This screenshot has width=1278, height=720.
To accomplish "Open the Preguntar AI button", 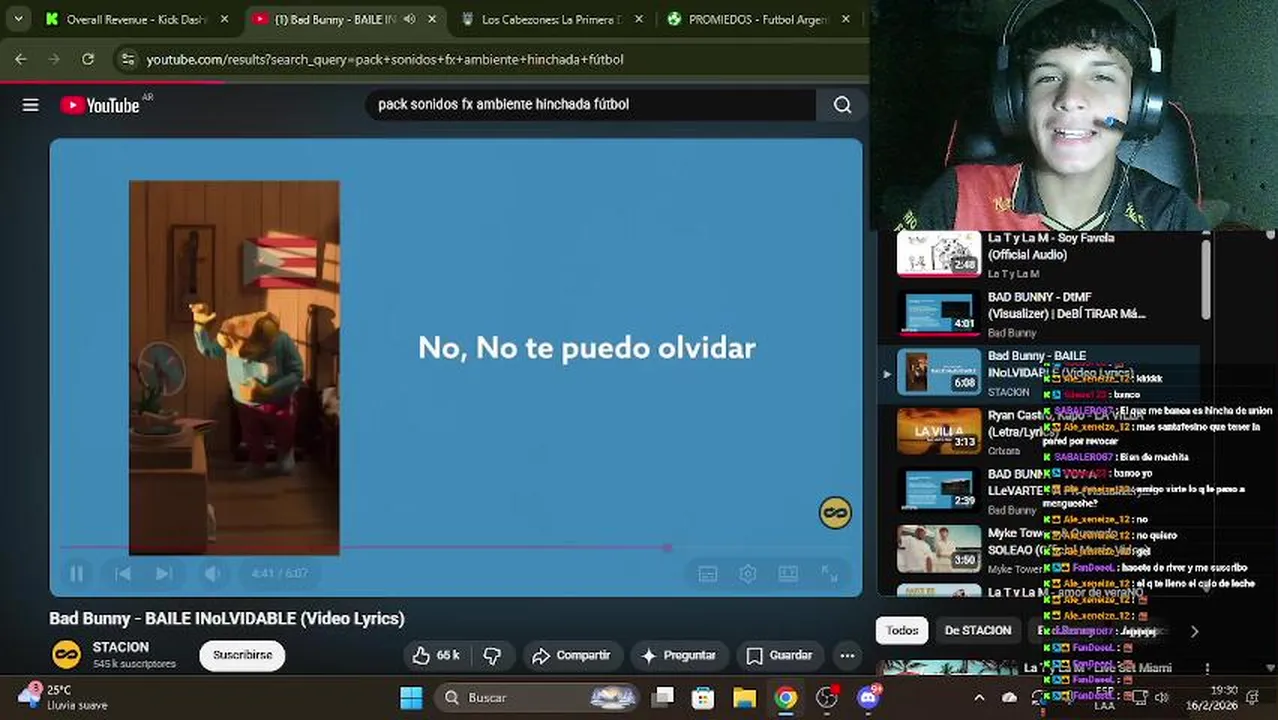I will pos(678,655).
